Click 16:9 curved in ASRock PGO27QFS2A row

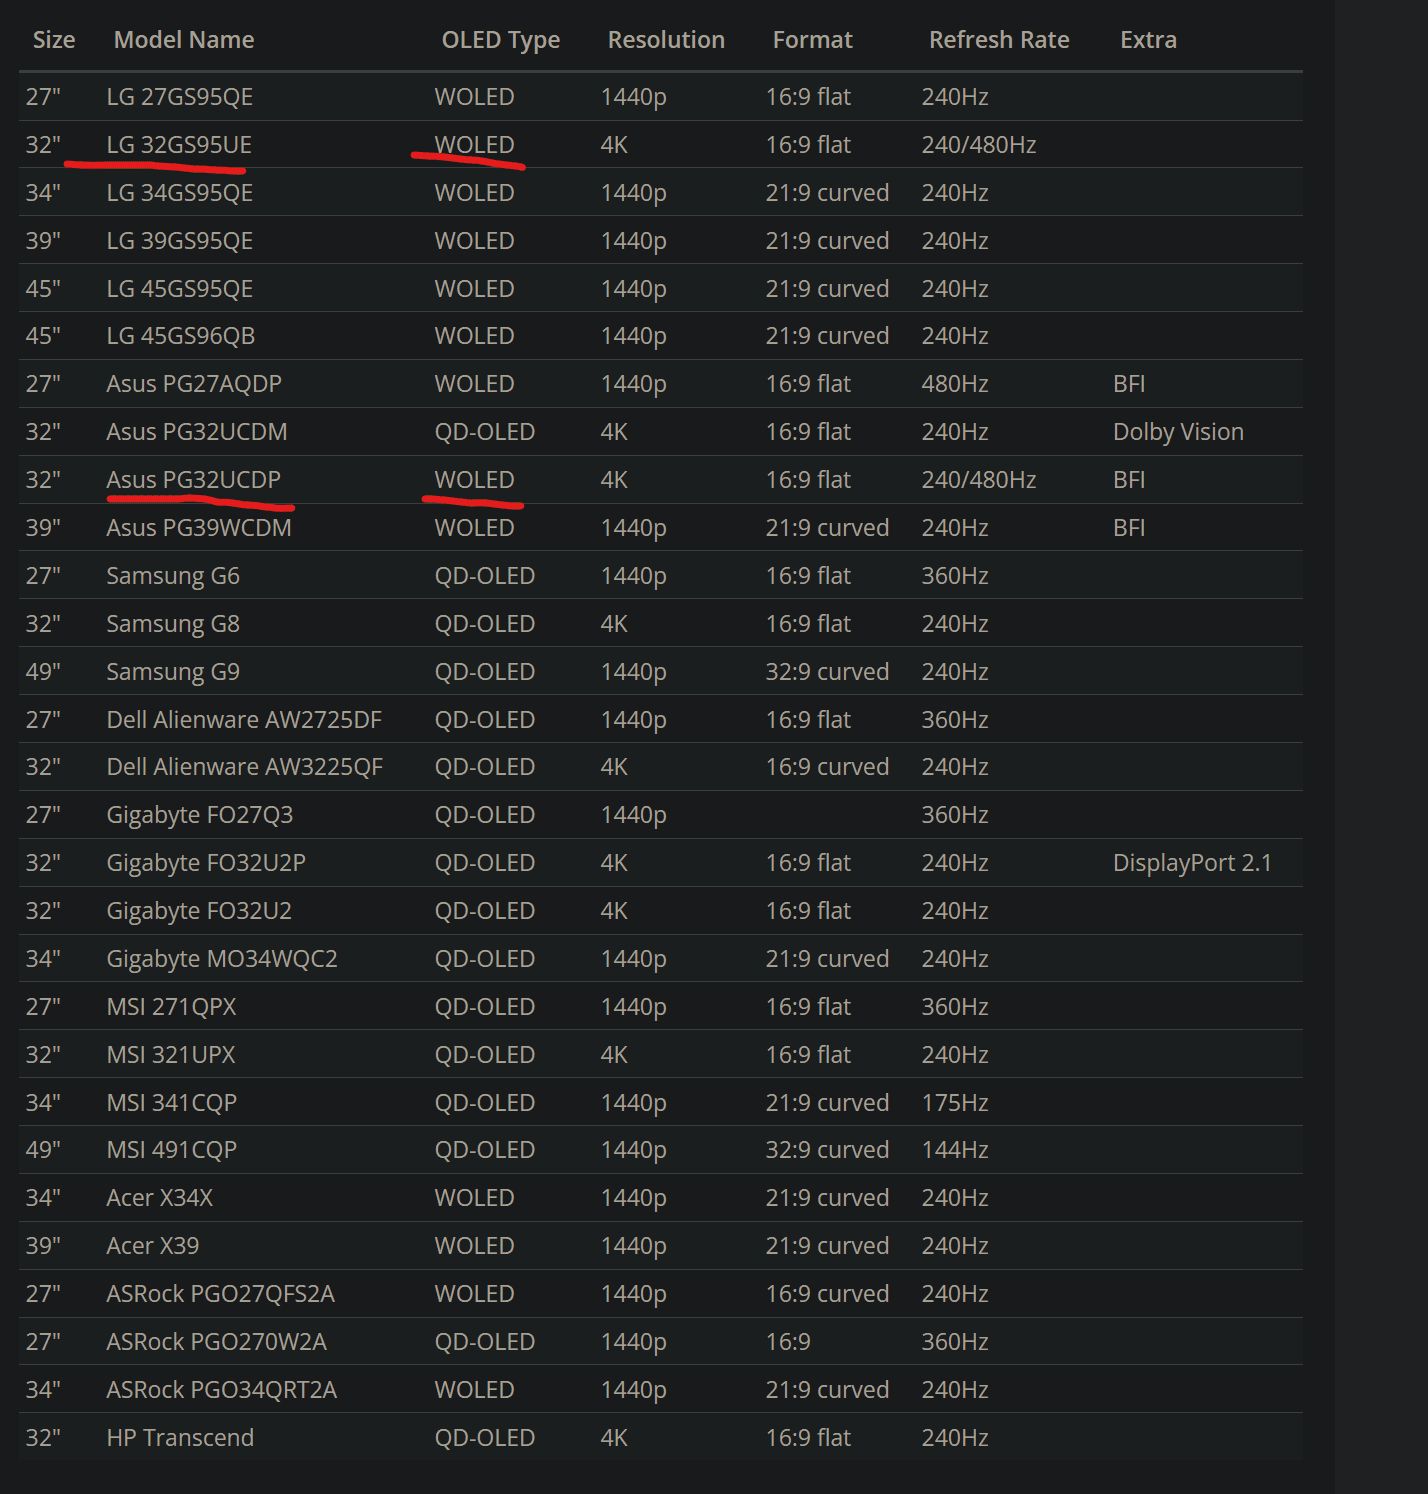[x=827, y=1294]
